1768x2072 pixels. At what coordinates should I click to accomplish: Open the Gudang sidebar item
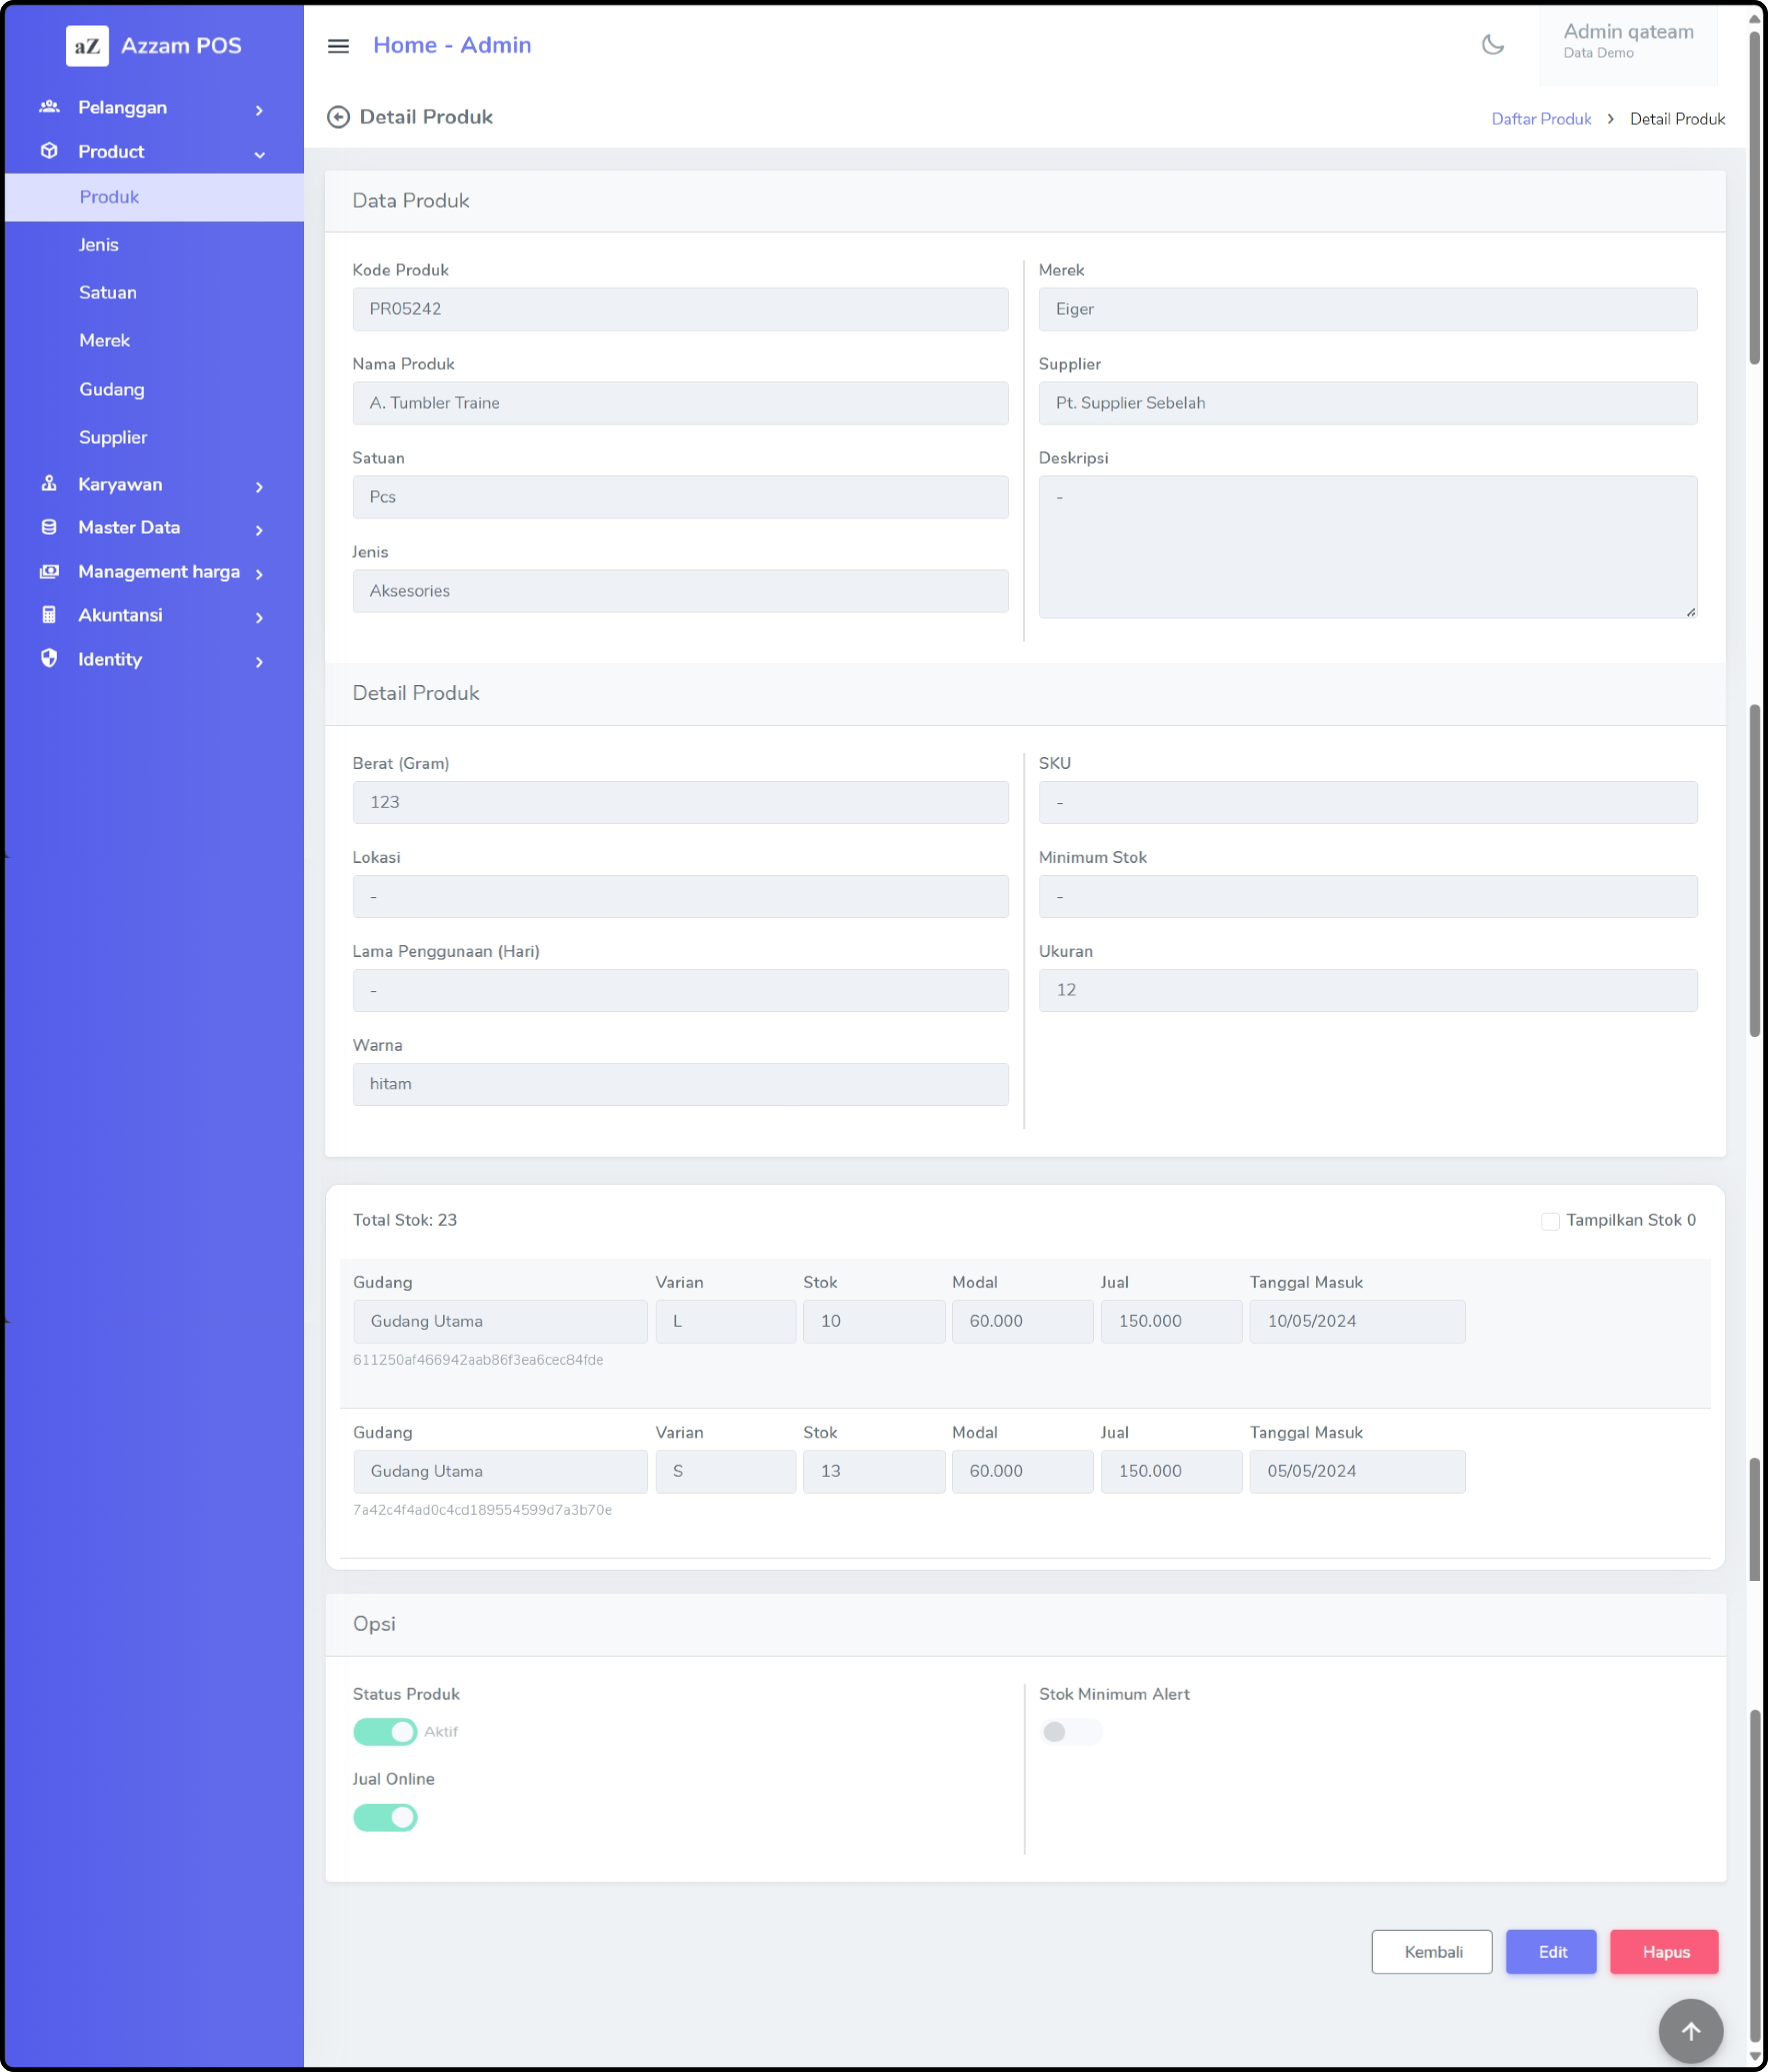[112, 389]
